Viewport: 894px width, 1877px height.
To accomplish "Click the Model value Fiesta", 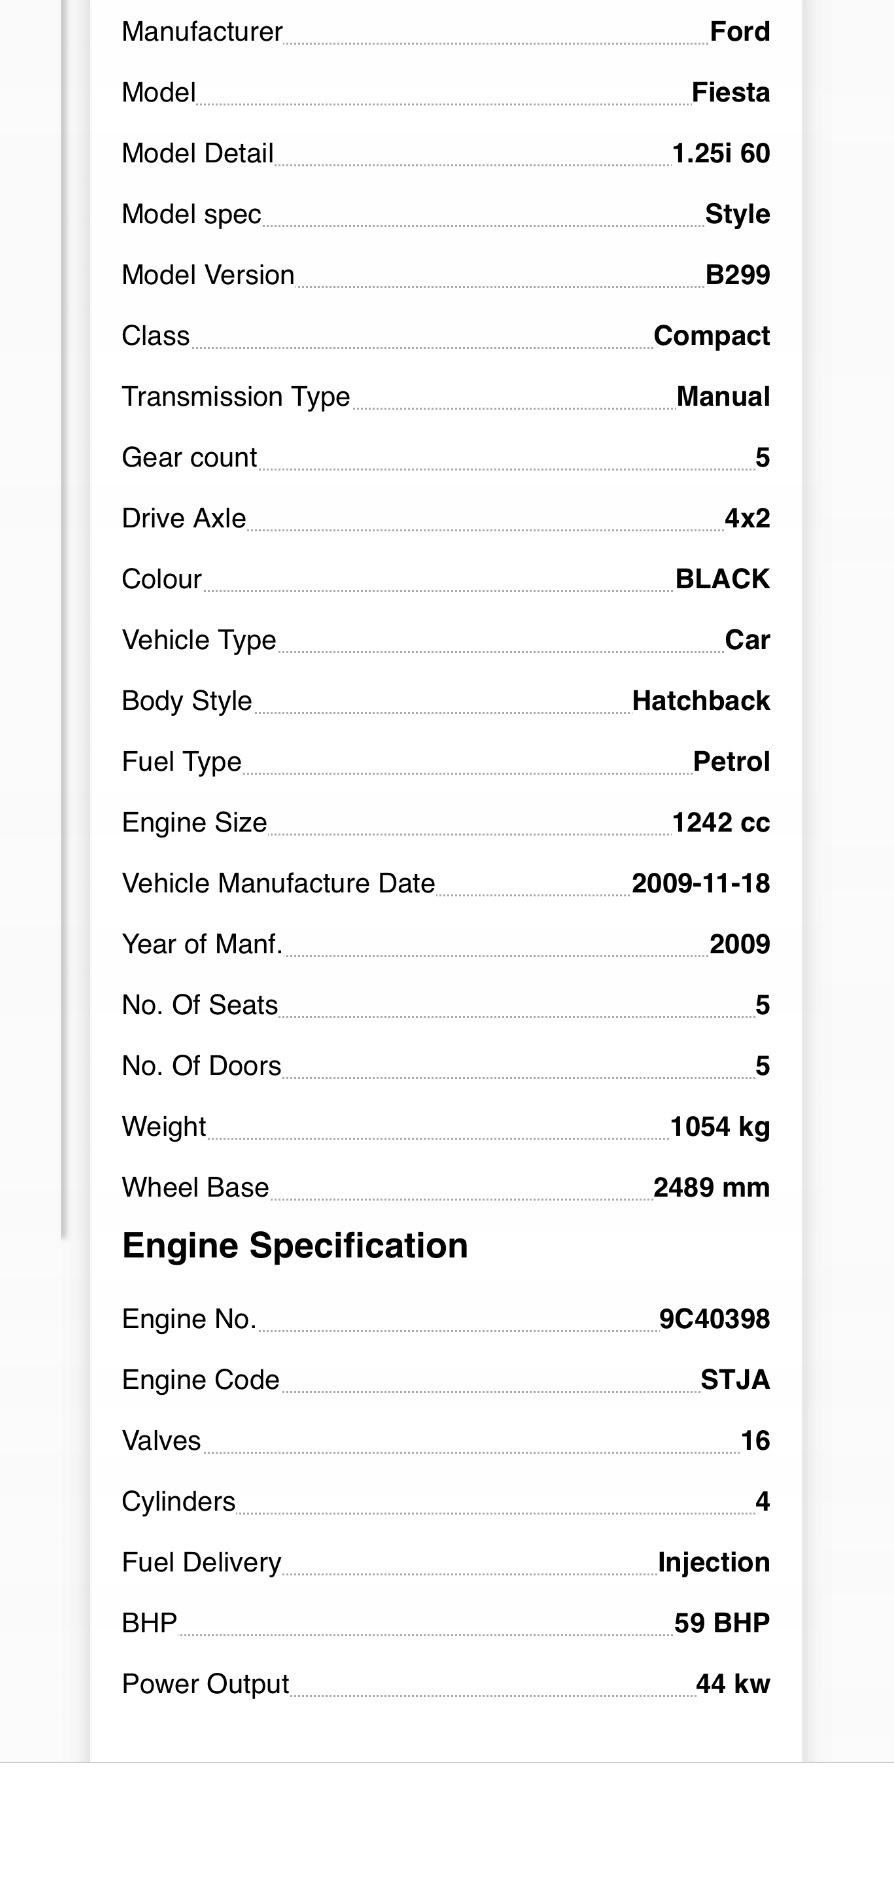I will (x=731, y=93).
